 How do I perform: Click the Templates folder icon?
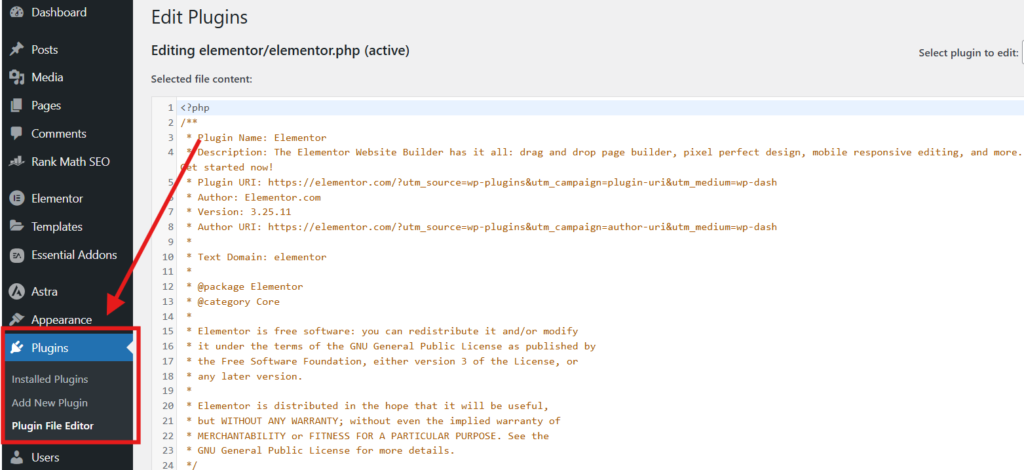pos(17,227)
